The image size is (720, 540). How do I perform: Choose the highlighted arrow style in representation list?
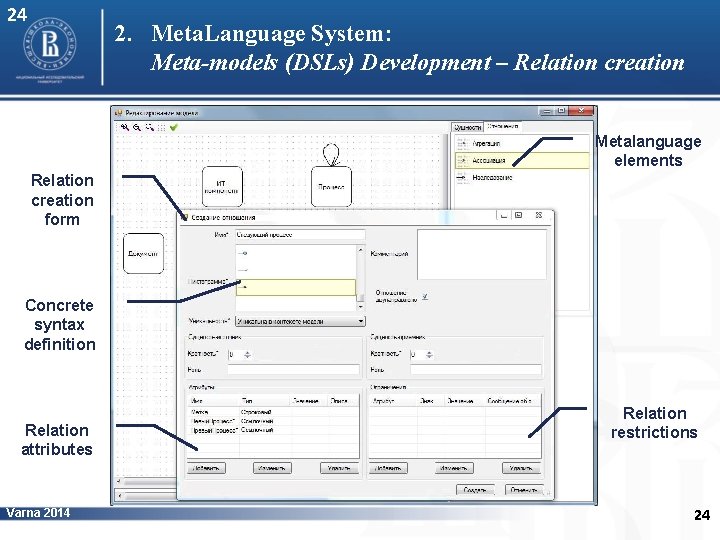click(296, 287)
